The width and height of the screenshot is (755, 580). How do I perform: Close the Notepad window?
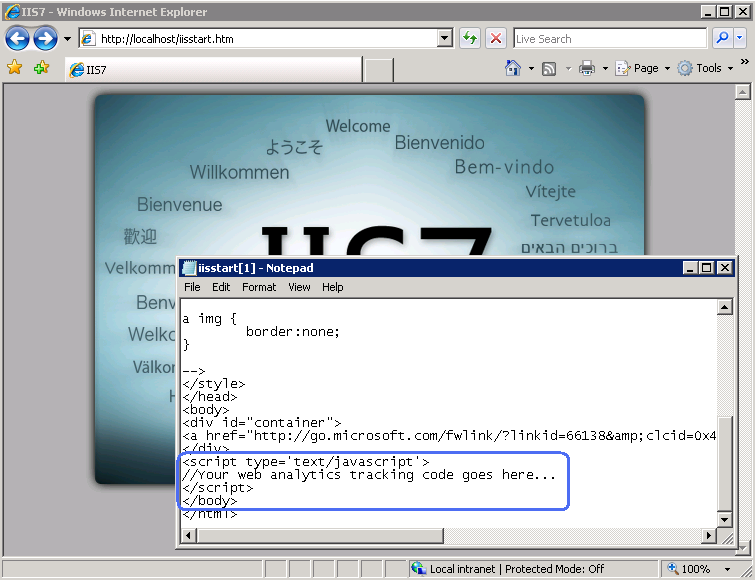tap(725, 268)
